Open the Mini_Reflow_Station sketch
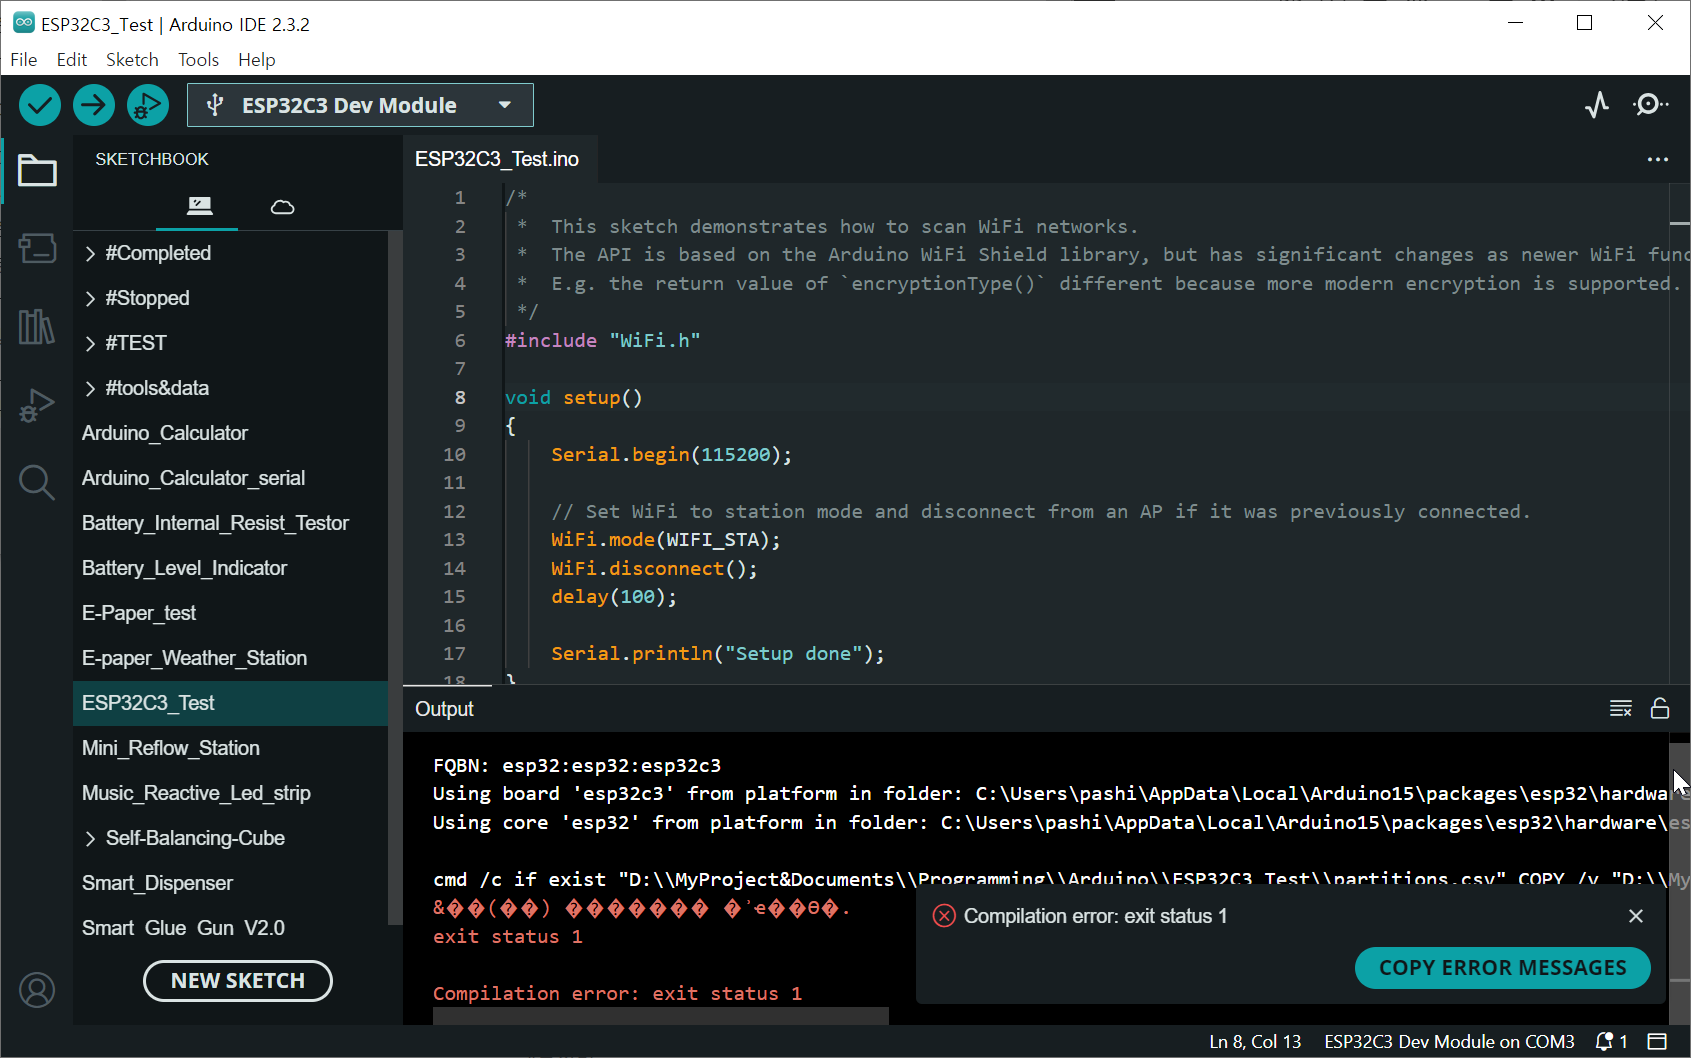This screenshot has width=1691, height=1058. tap(230, 748)
